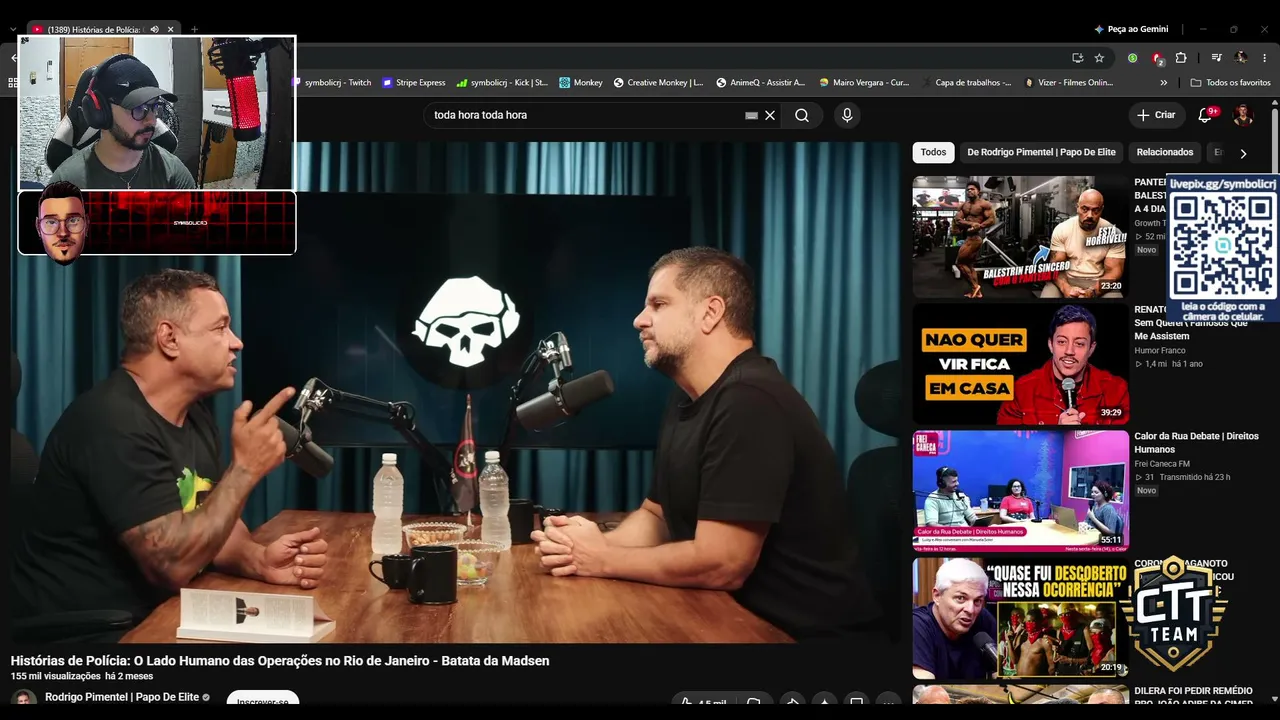Open the Calor da Rua Debate thumbnail

click(x=1020, y=491)
